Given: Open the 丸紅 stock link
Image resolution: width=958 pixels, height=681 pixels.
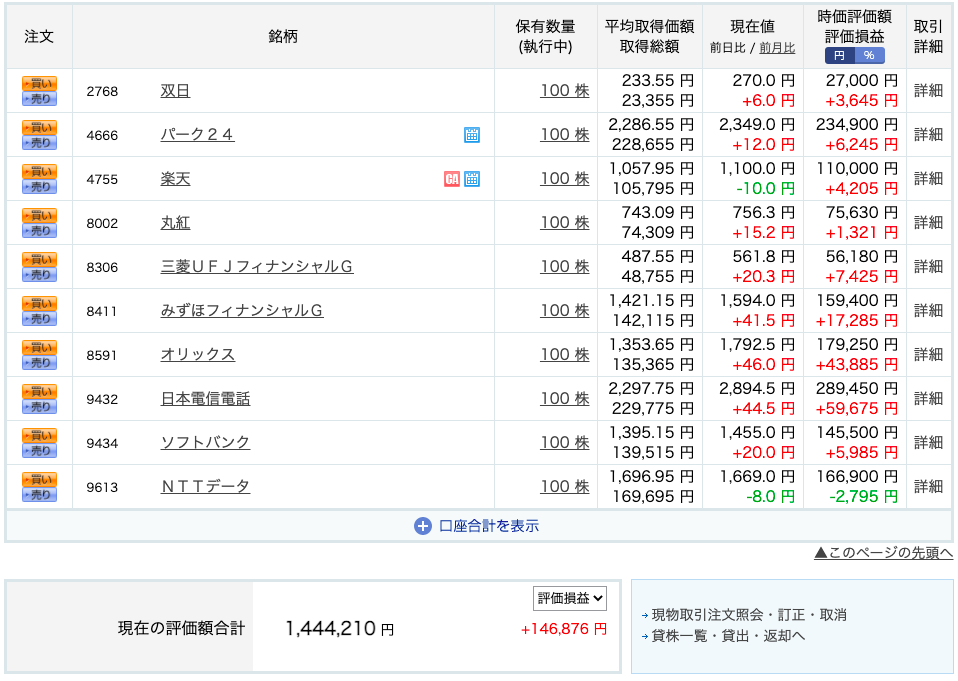Looking at the screenshot, I should 175,223.
